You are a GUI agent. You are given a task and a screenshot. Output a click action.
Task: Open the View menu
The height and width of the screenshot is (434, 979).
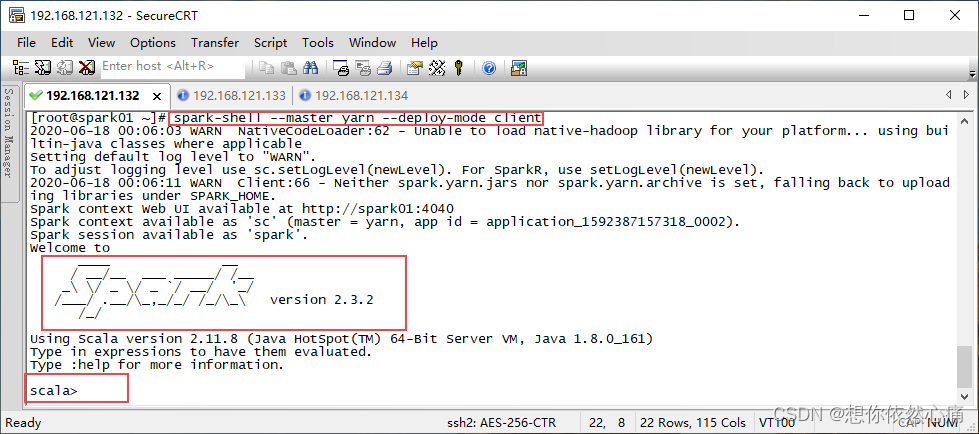pyautogui.click(x=101, y=42)
